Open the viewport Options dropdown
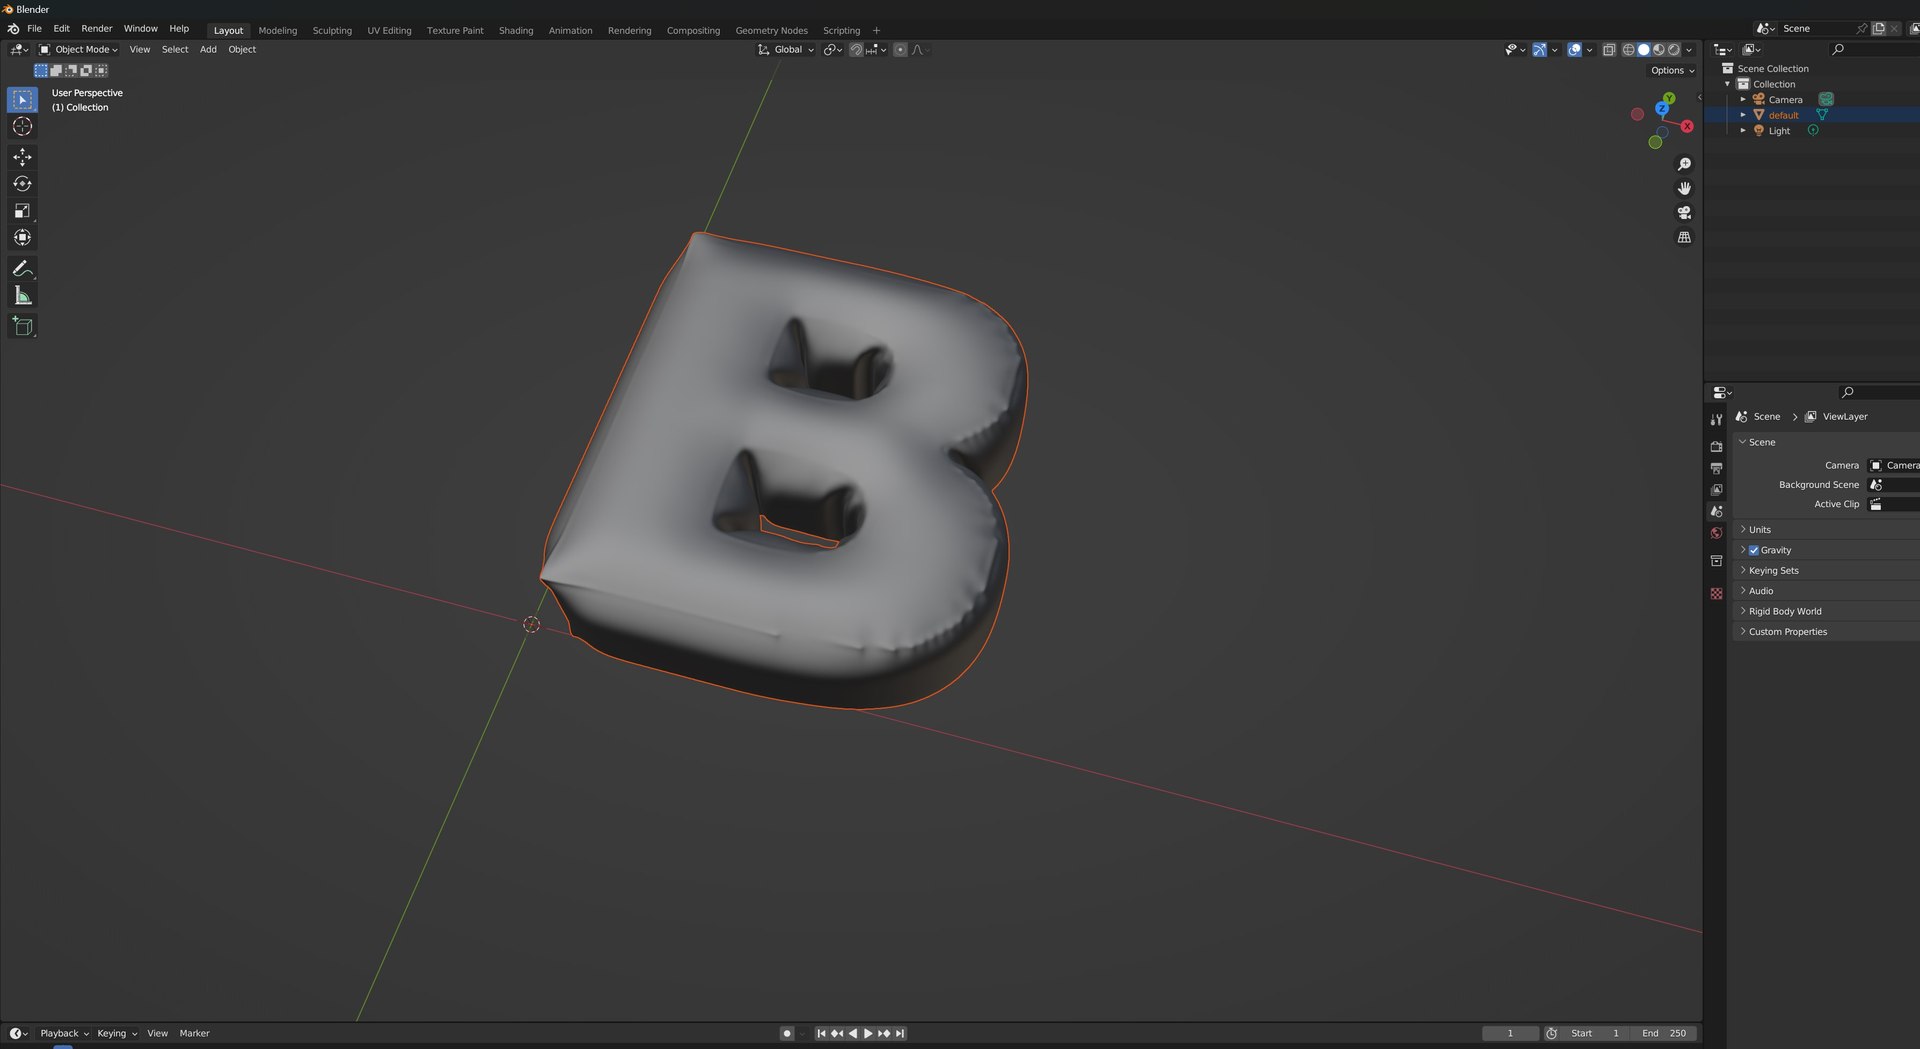The height and width of the screenshot is (1049, 1920). (1672, 71)
